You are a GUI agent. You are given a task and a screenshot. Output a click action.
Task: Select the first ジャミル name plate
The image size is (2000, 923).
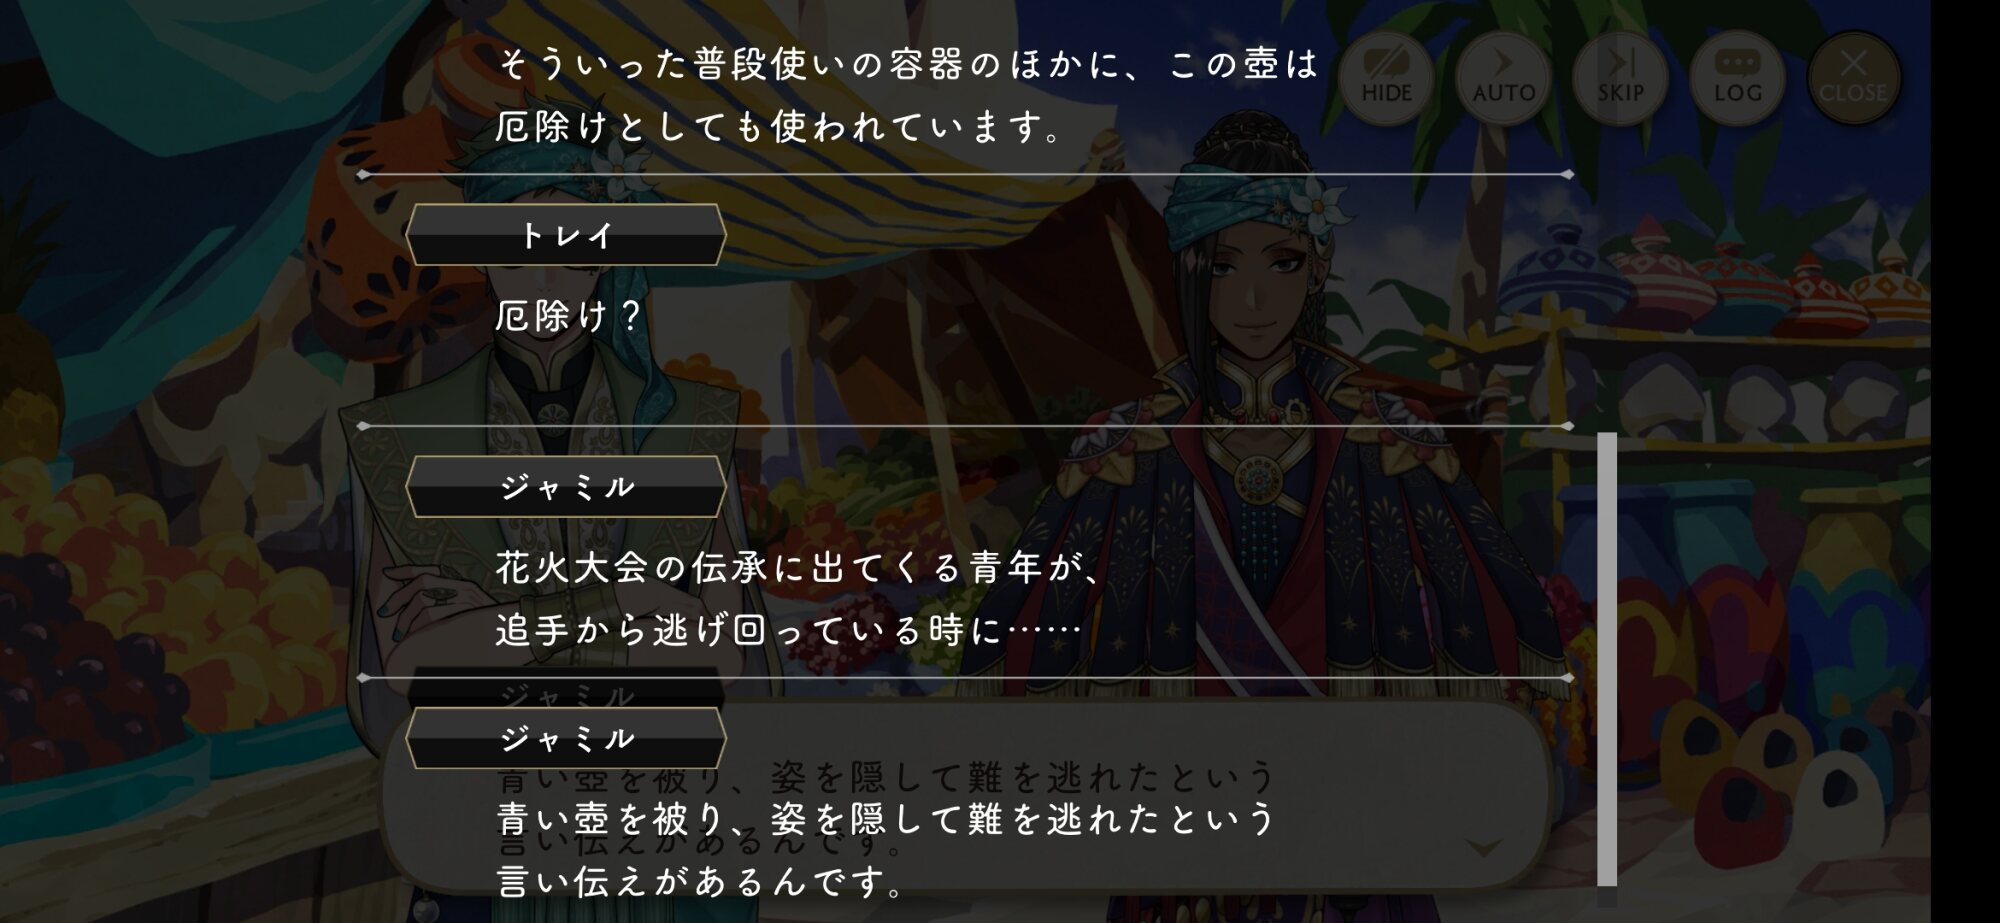click(x=566, y=487)
